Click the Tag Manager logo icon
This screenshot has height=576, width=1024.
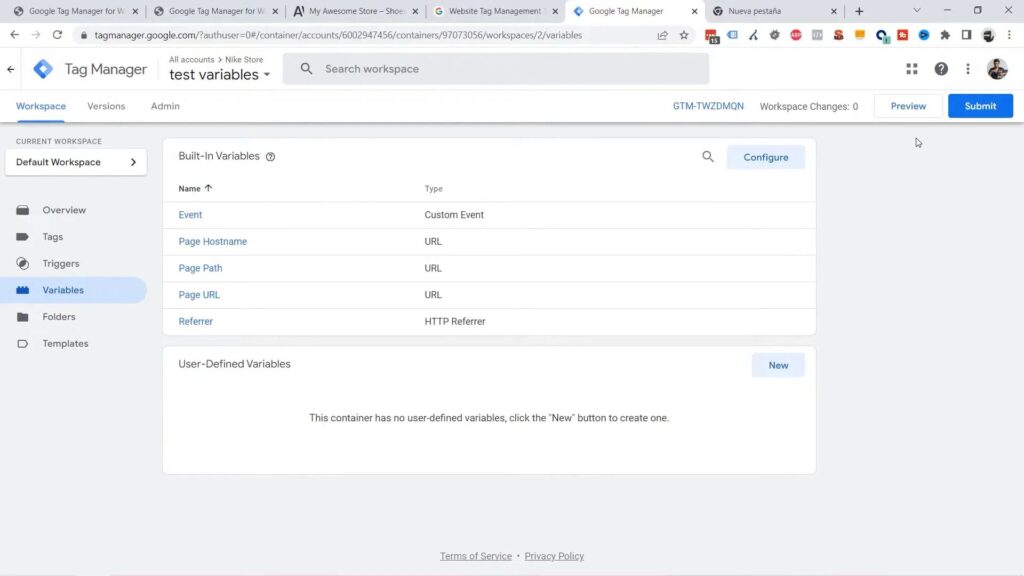43,69
